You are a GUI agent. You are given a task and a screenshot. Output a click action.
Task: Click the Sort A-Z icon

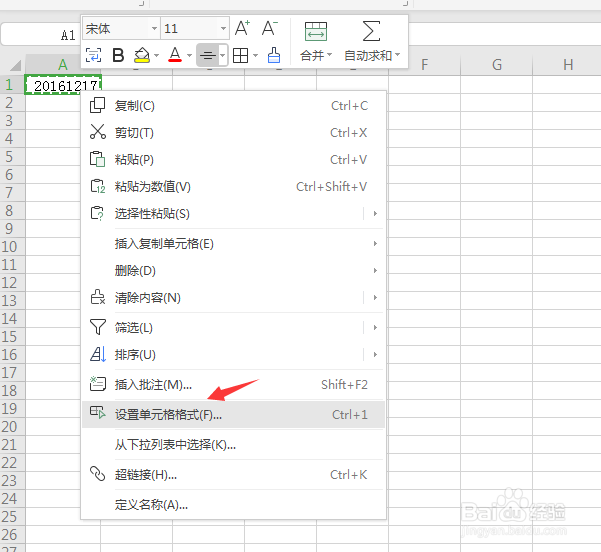(x=97, y=354)
